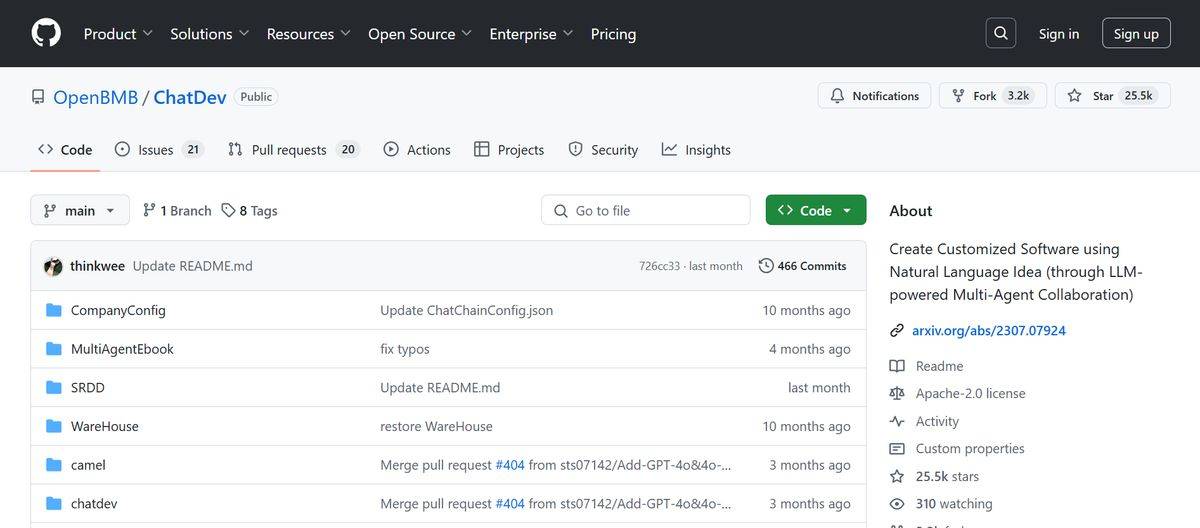Click the Pricing link
Viewport: 1200px width, 528px height.
tap(613, 33)
